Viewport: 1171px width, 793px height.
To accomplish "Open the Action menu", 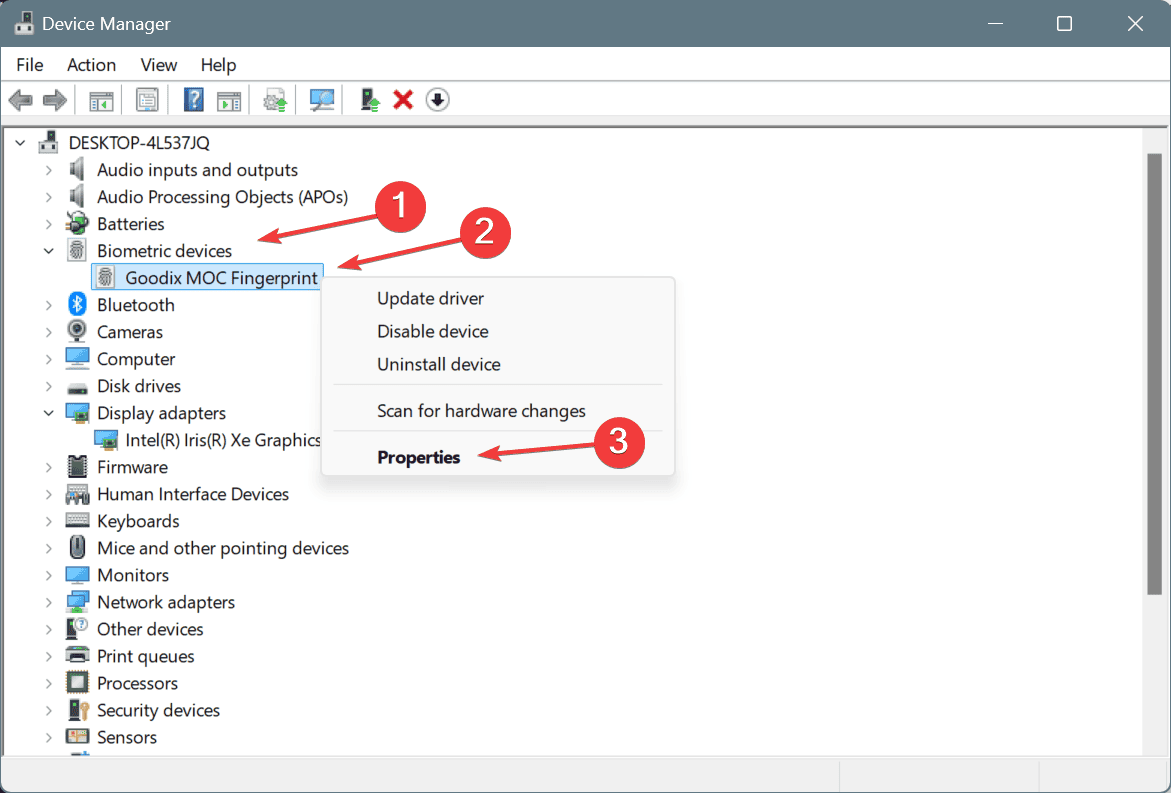I will 91,65.
